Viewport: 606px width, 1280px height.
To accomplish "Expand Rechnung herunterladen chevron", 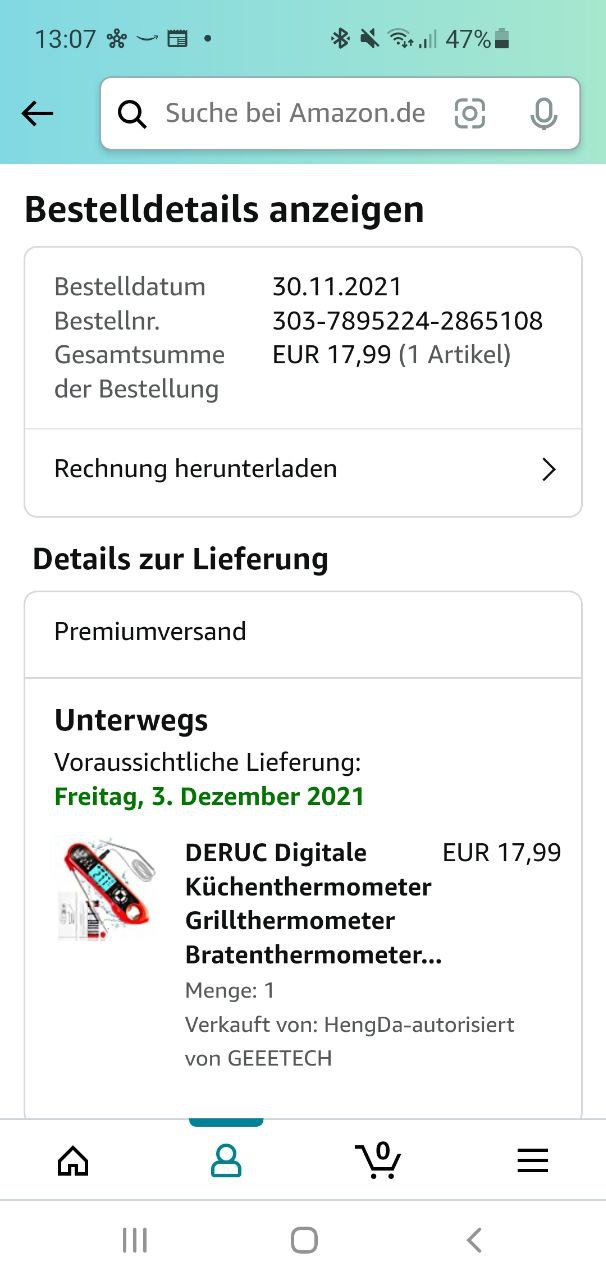I will pos(548,470).
